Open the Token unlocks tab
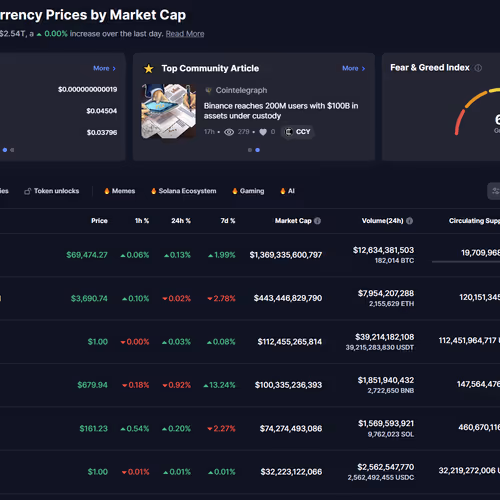The image size is (500, 500). (x=52, y=191)
